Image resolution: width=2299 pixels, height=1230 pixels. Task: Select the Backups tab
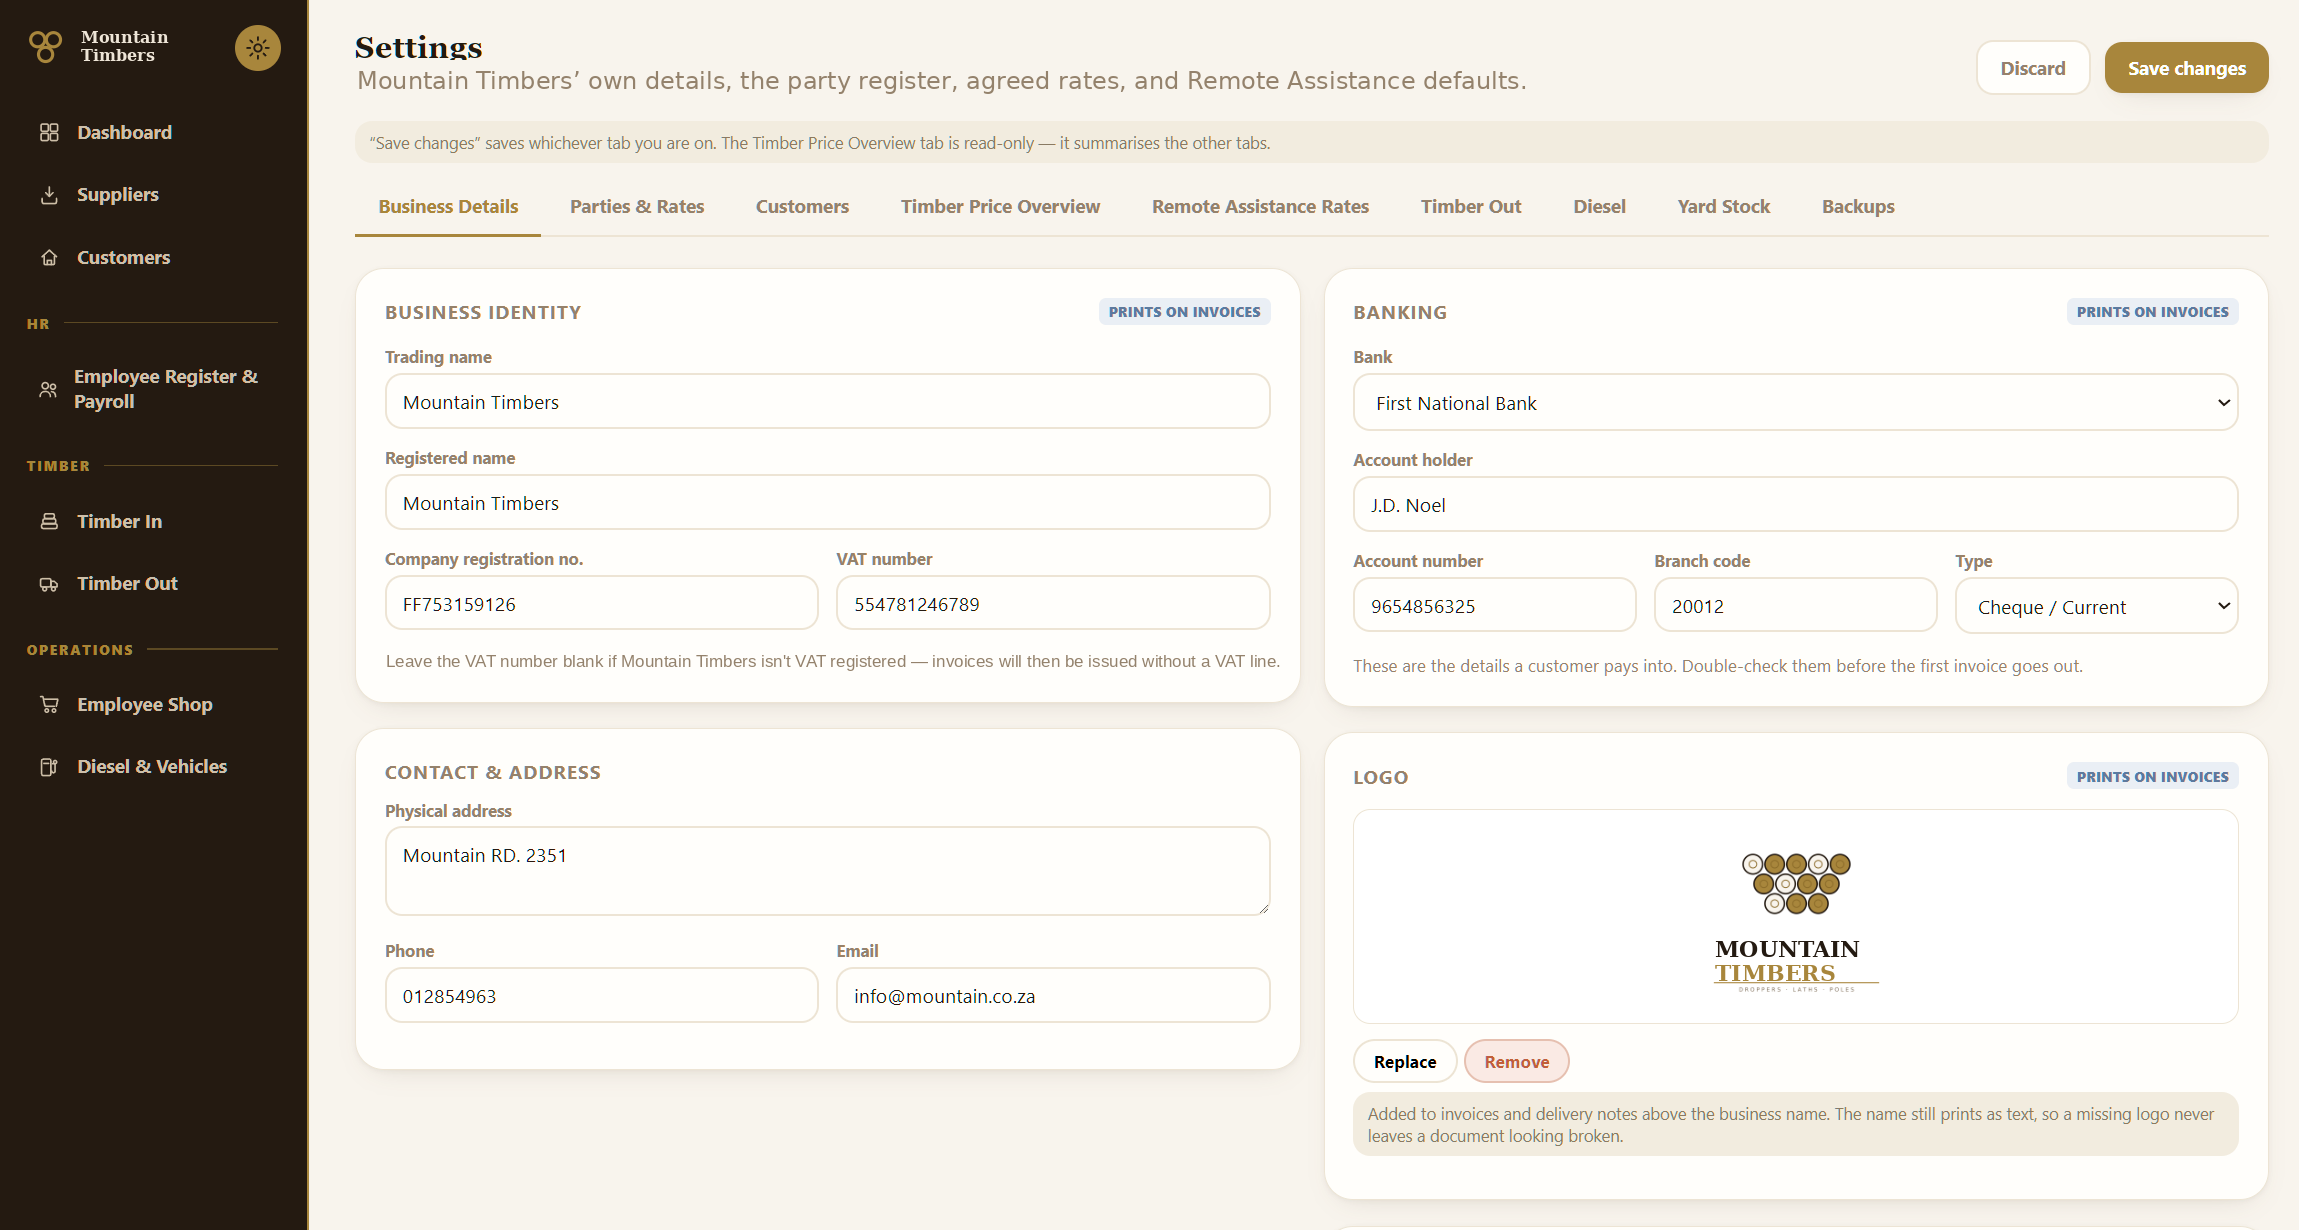[1858, 206]
